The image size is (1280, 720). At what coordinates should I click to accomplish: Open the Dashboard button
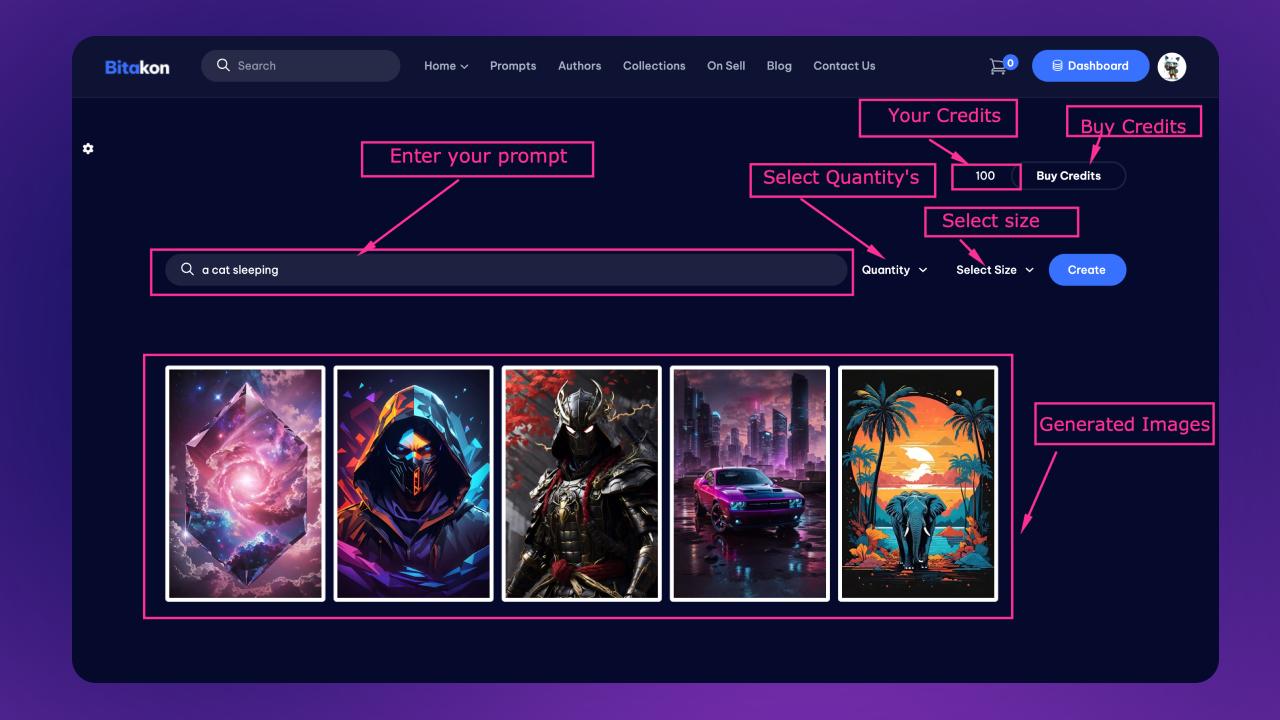click(1090, 66)
